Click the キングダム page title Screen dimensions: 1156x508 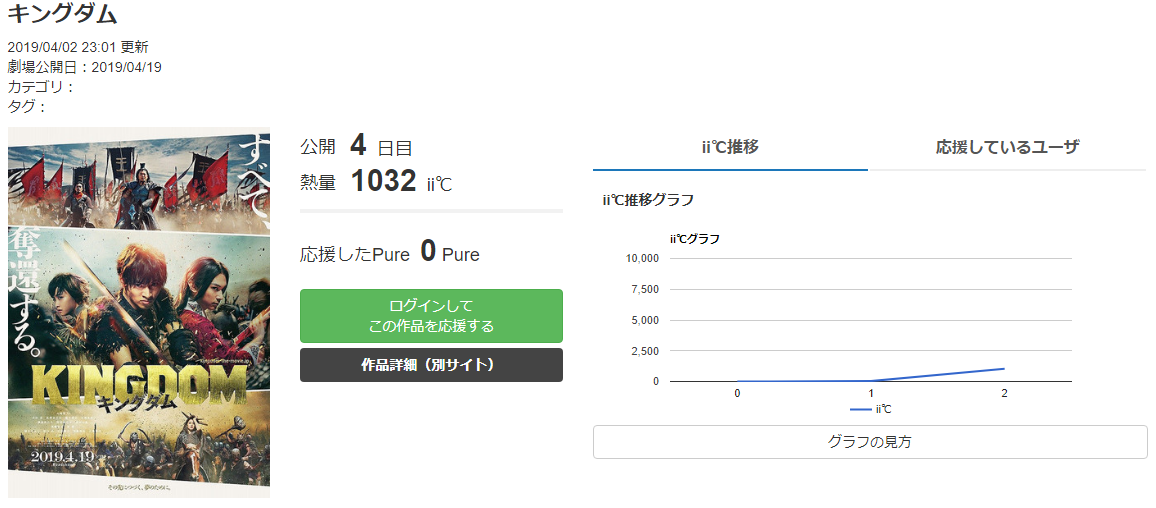63,14
